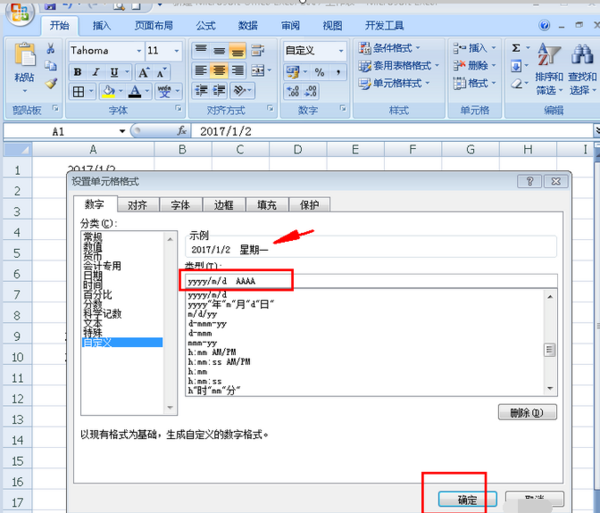Image resolution: width=600 pixels, height=513 pixels.
Task: Apply yellow fill color bucket
Action: click(x=108, y=91)
